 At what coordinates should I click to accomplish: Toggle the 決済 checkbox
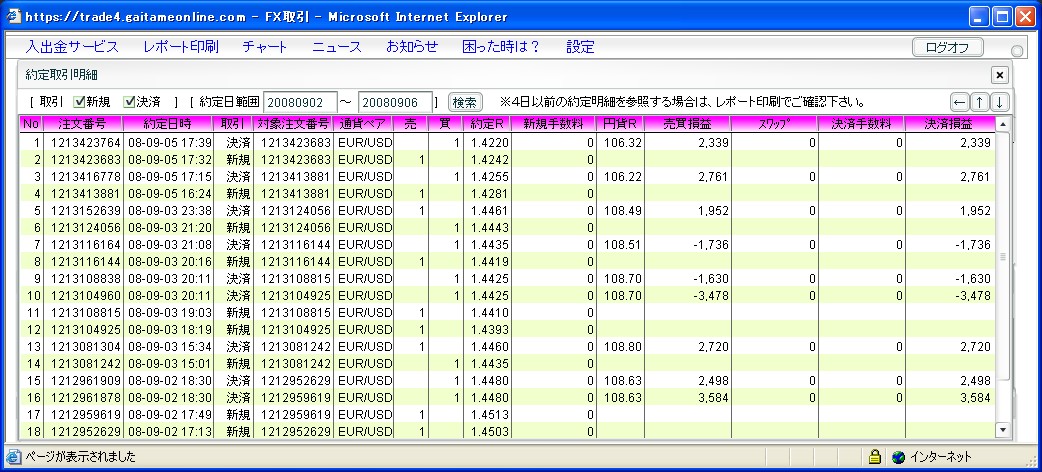point(129,102)
